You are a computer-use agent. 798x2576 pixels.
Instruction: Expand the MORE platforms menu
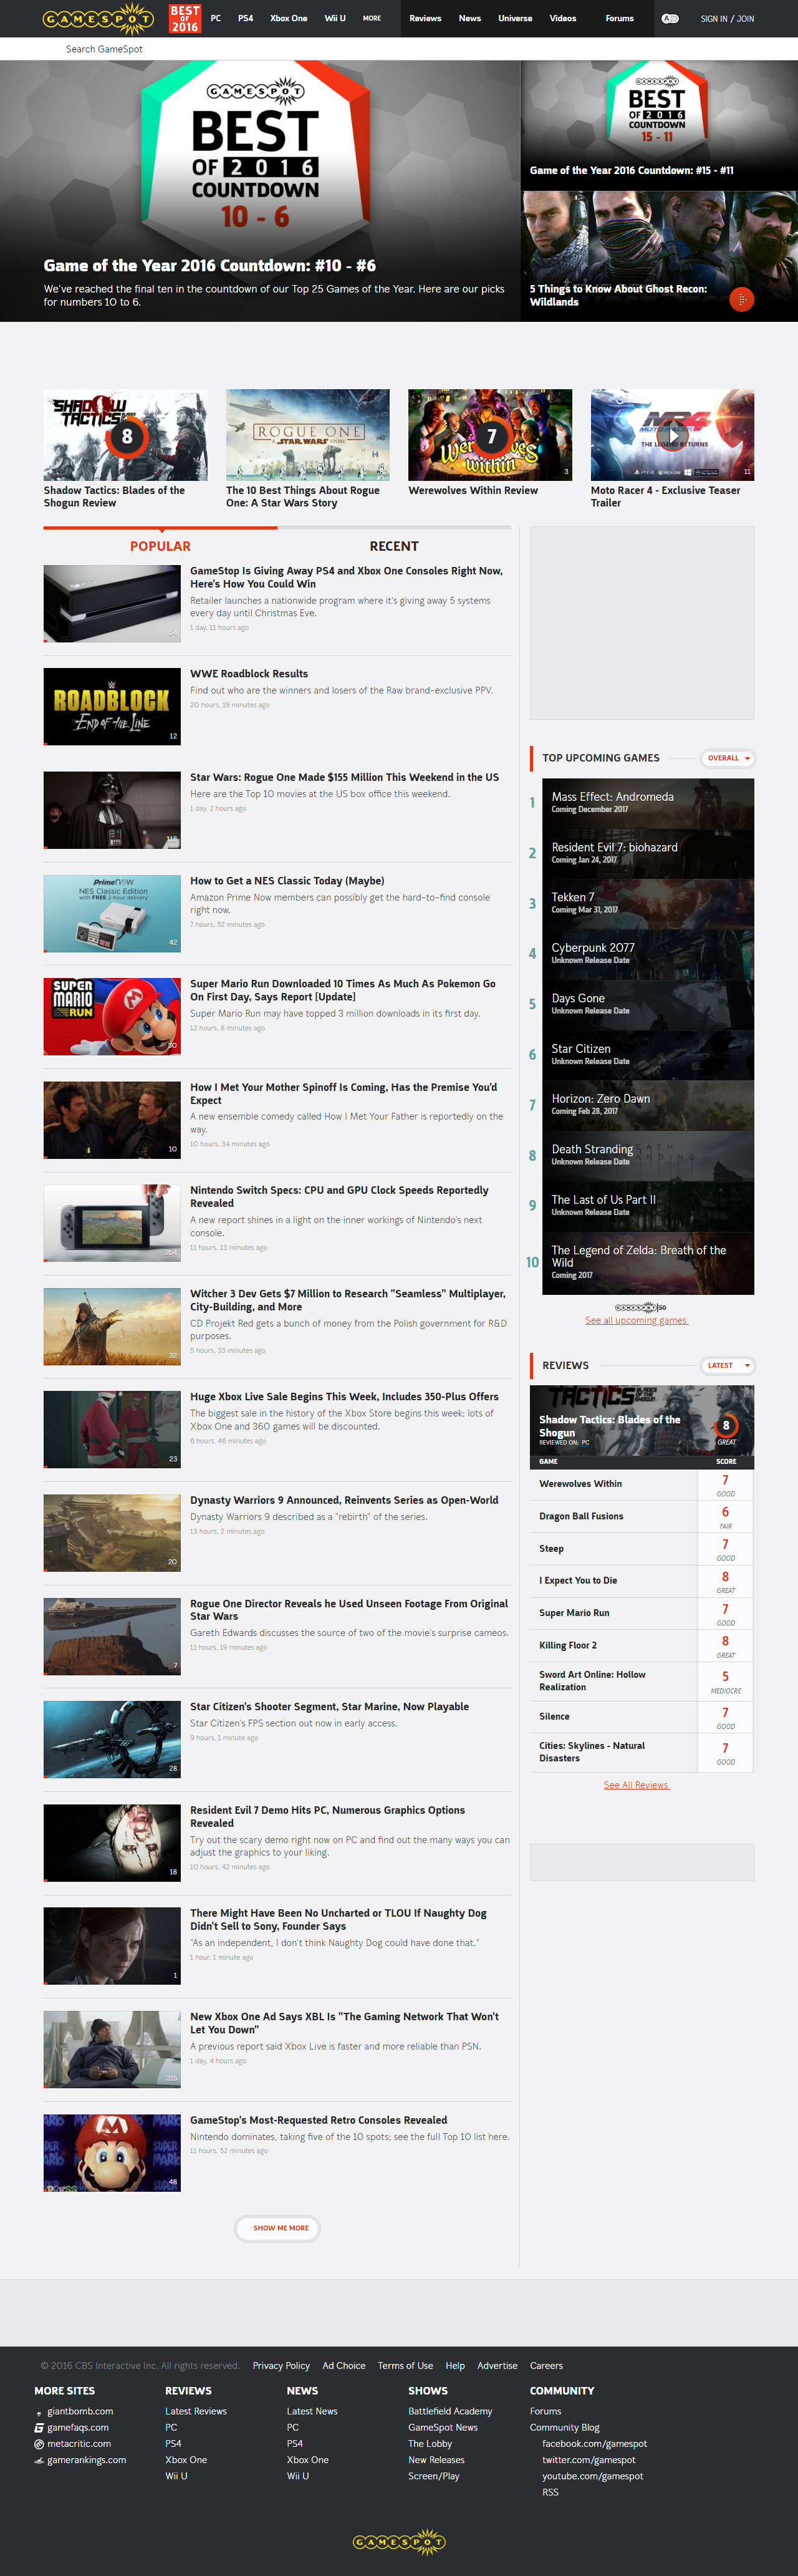pos(372,18)
